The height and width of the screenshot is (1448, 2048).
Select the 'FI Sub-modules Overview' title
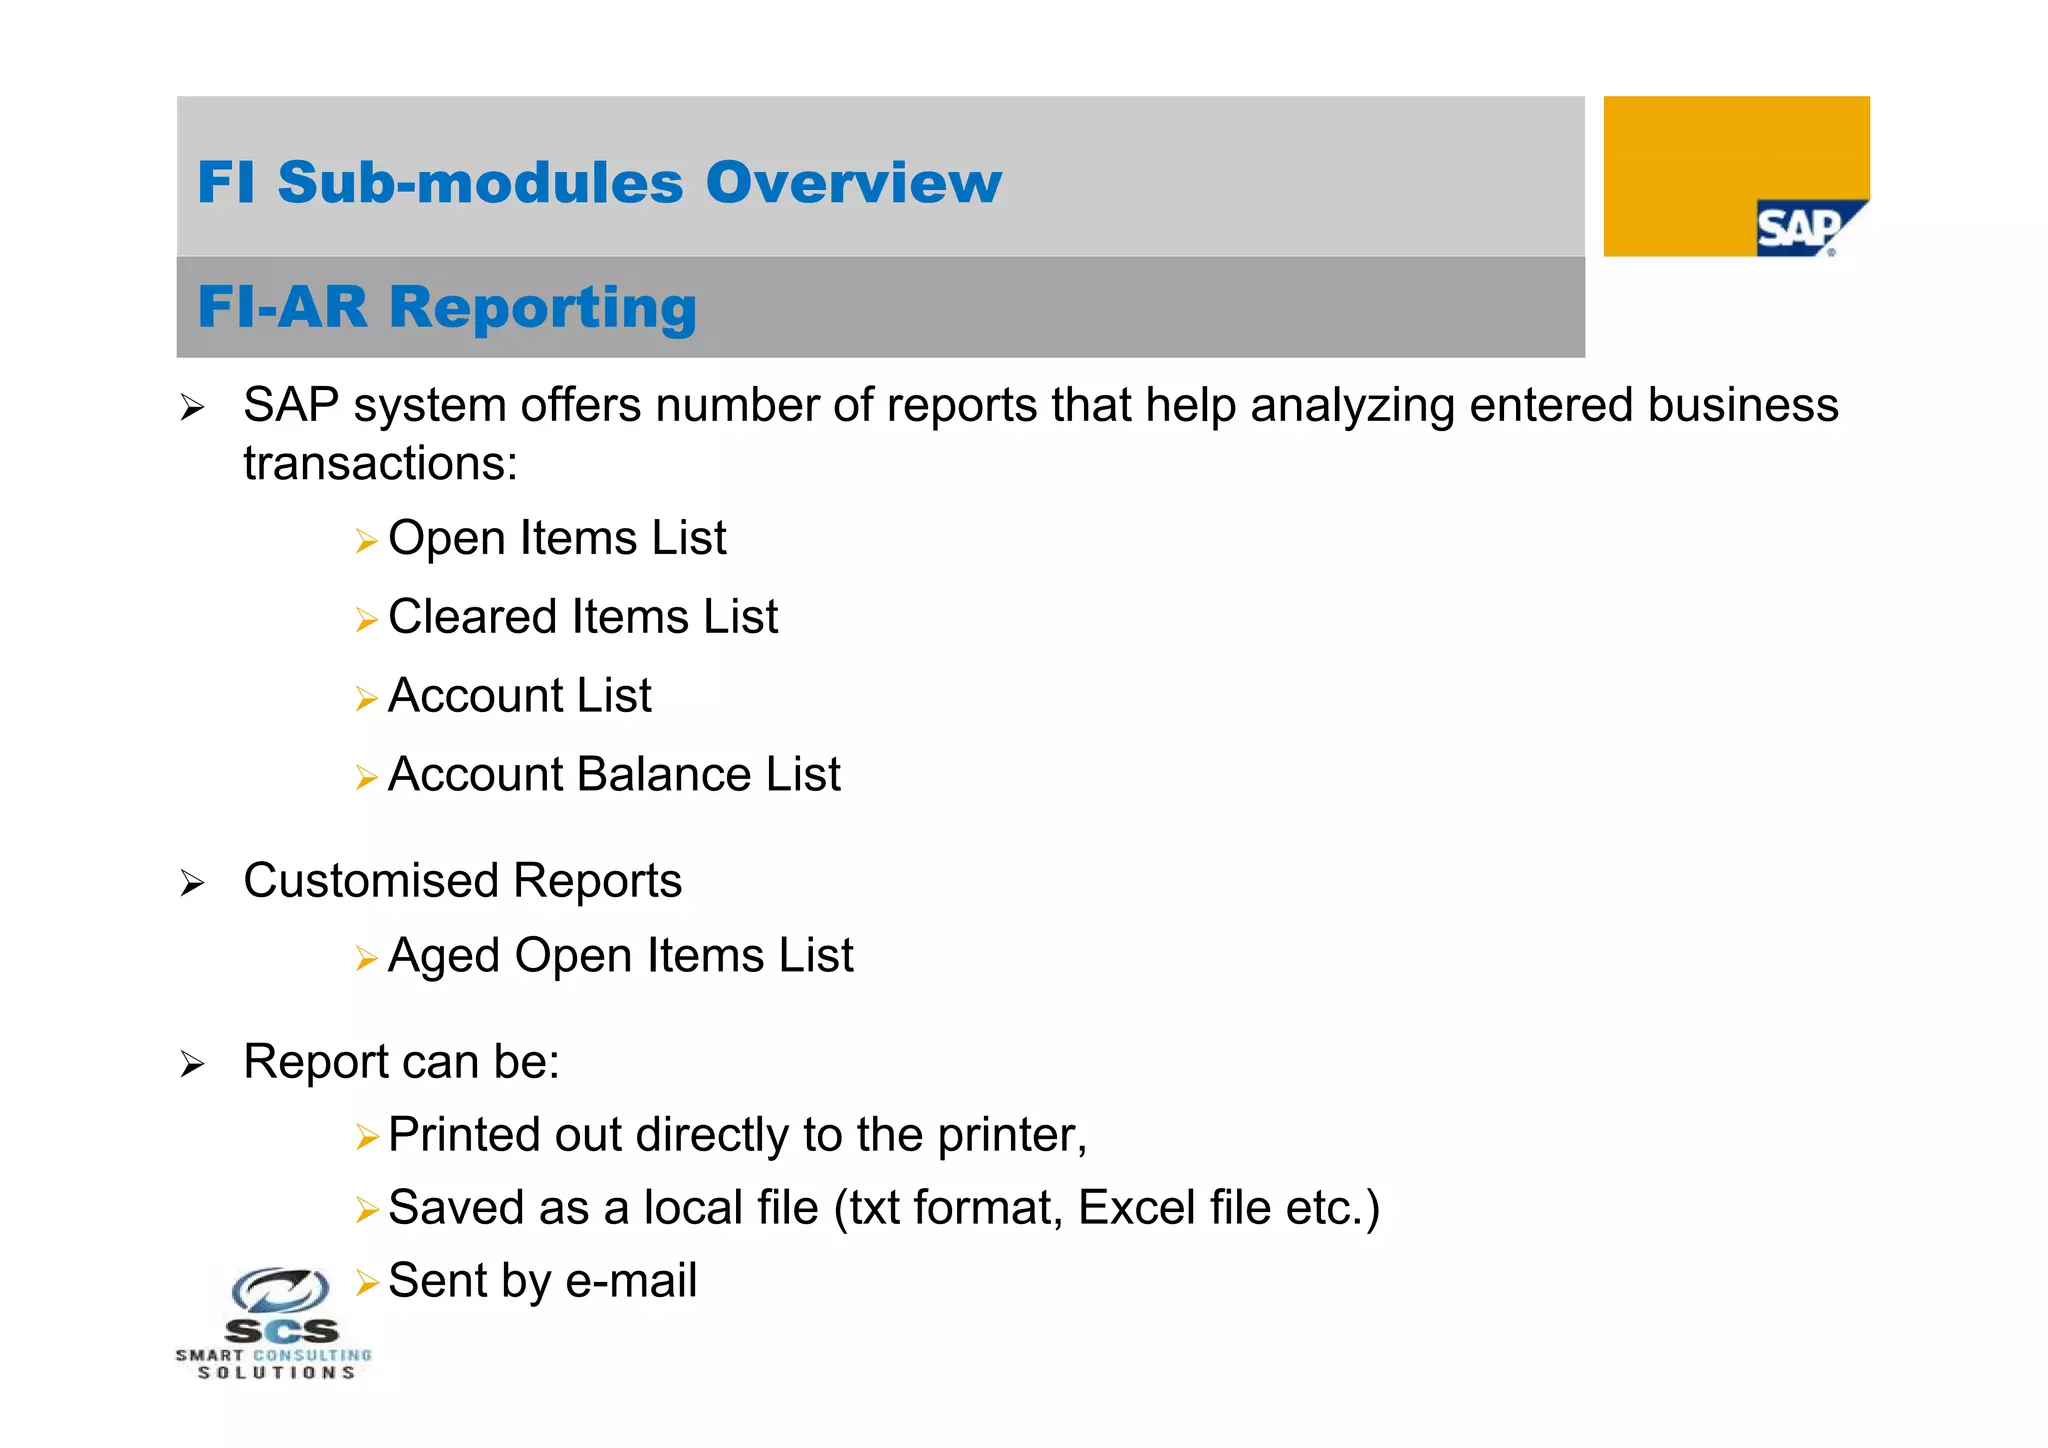pyautogui.click(x=599, y=182)
